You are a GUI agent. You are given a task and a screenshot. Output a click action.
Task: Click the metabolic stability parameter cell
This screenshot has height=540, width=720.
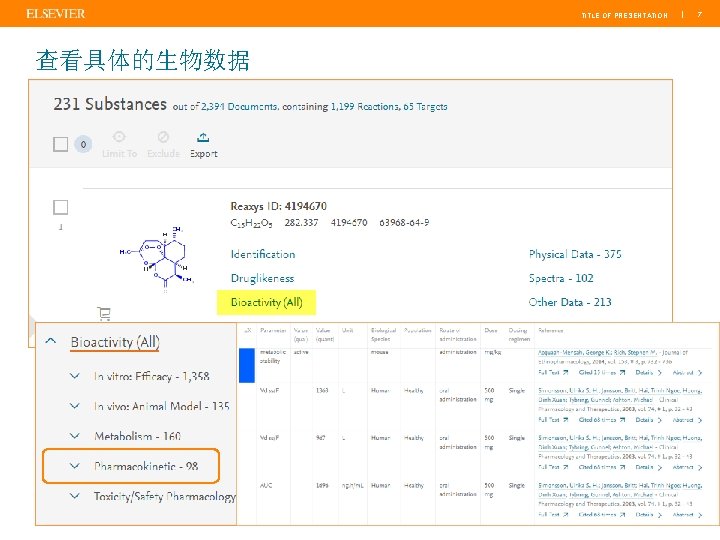(x=273, y=356)
